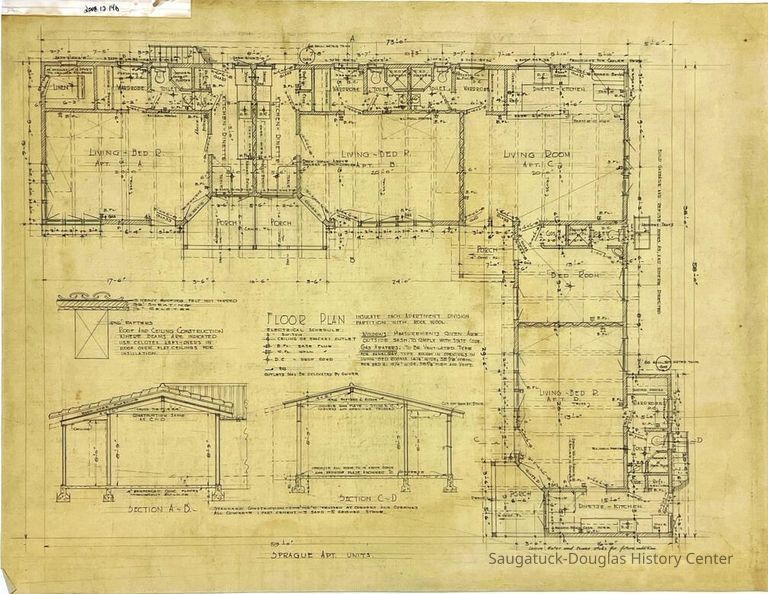Click the Dinette-Kitchen label at bottom right
The image size is (768, 594).
click(x=588, y=508)
